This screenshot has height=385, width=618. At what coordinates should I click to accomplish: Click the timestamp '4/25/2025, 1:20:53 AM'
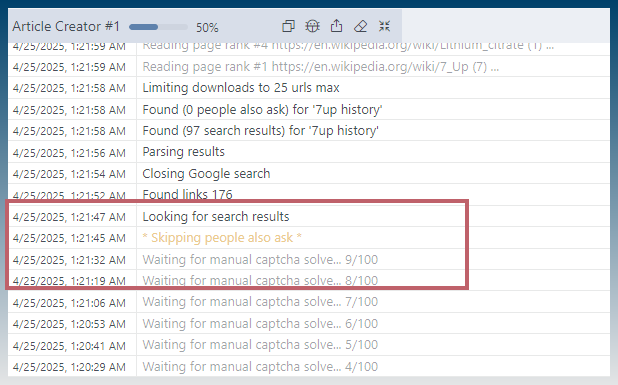coord(69,324)
